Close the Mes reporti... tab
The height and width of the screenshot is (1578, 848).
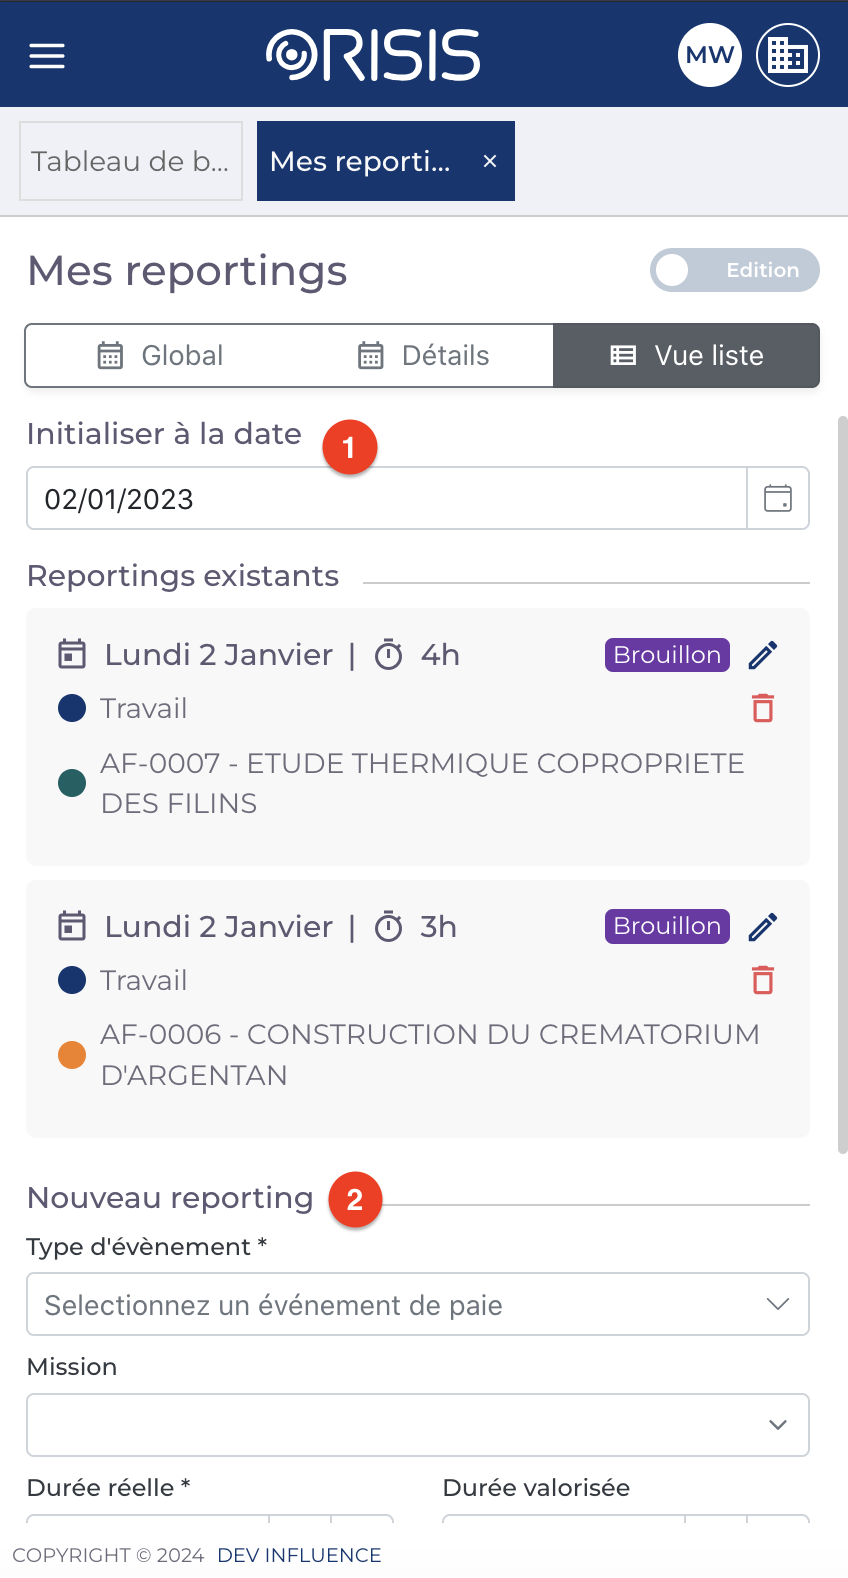click(x=490, y=161)
